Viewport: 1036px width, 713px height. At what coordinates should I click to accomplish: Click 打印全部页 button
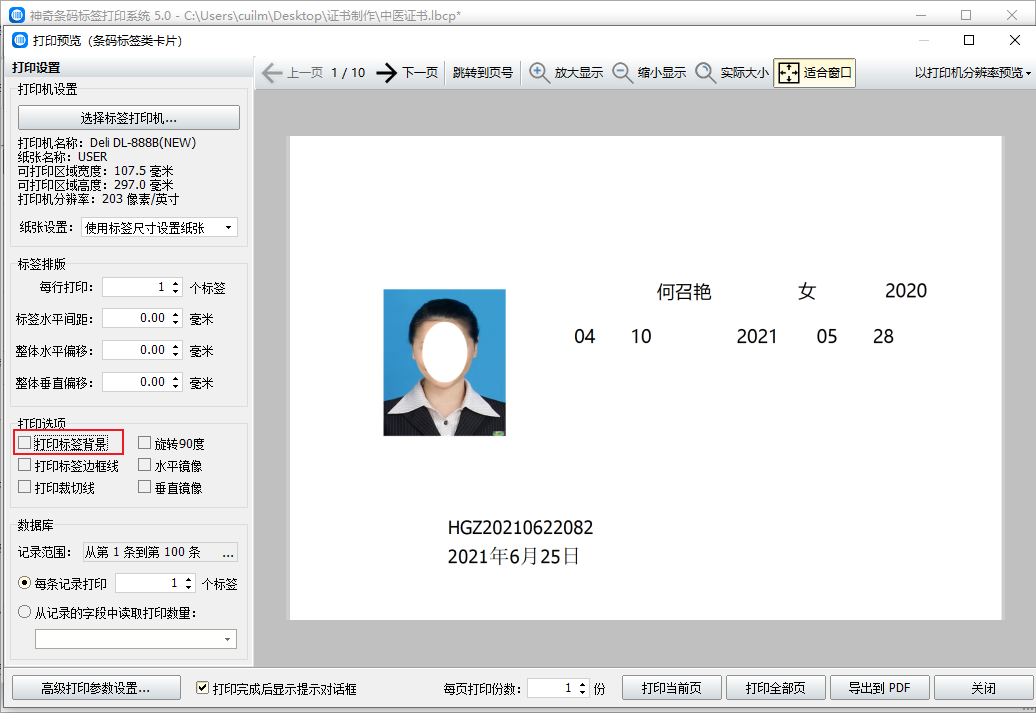point(776,688)
